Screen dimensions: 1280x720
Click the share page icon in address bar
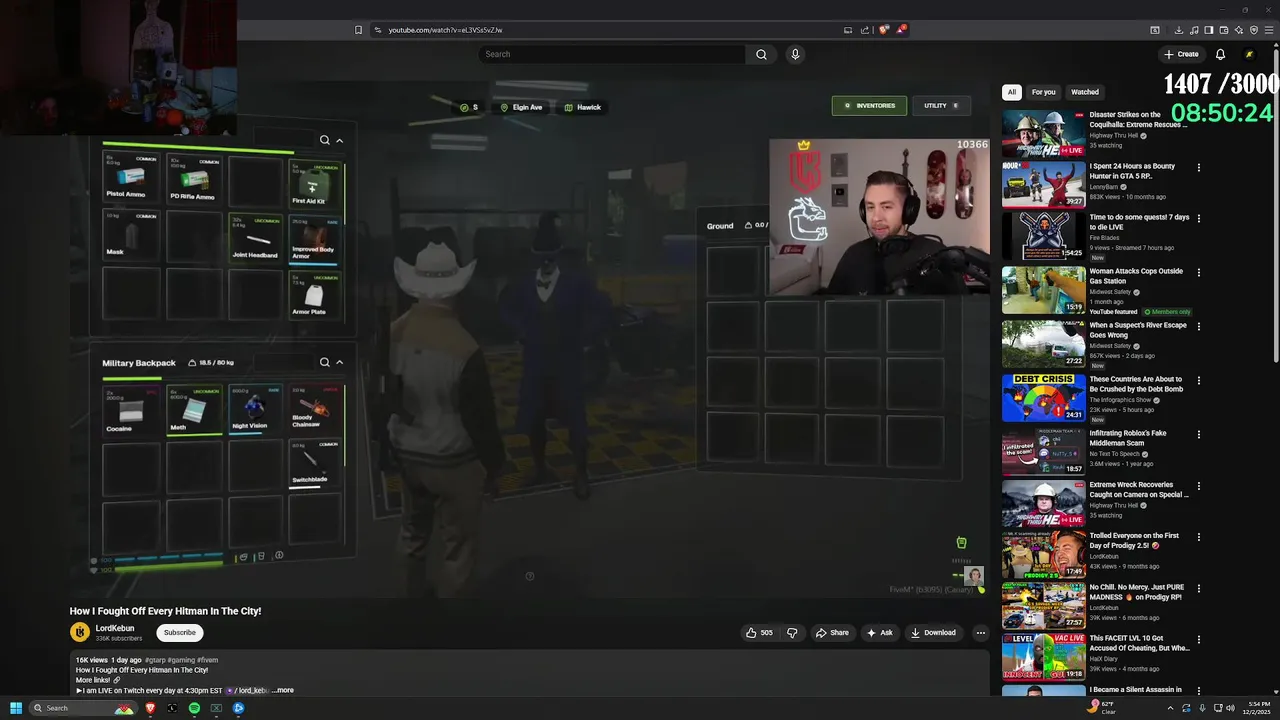click(865, 30)
